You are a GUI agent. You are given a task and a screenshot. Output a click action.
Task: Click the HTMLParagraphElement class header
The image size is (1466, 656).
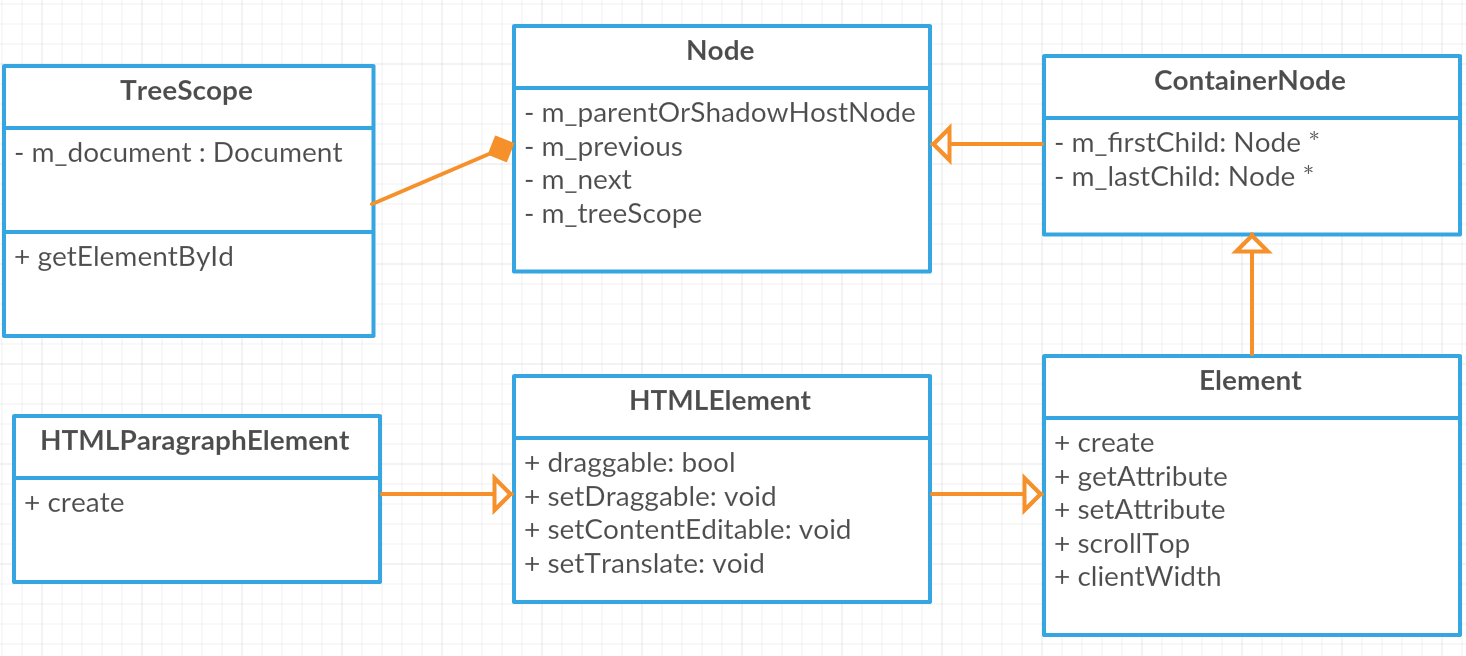(196, 442)
